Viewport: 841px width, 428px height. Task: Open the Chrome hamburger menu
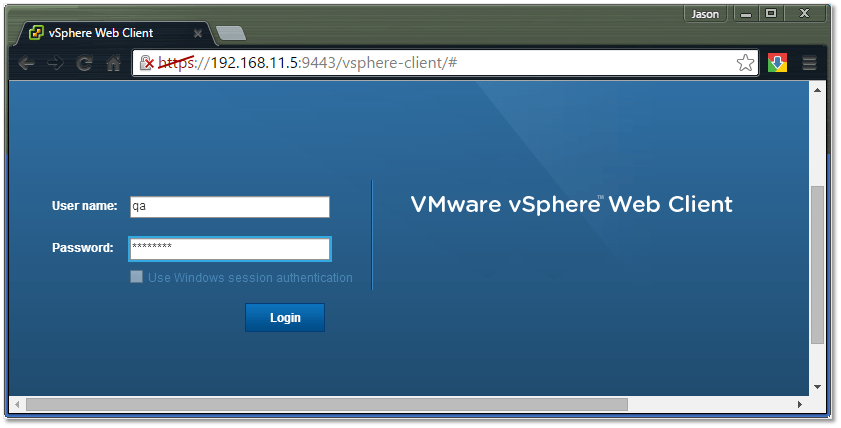[809, 63]
